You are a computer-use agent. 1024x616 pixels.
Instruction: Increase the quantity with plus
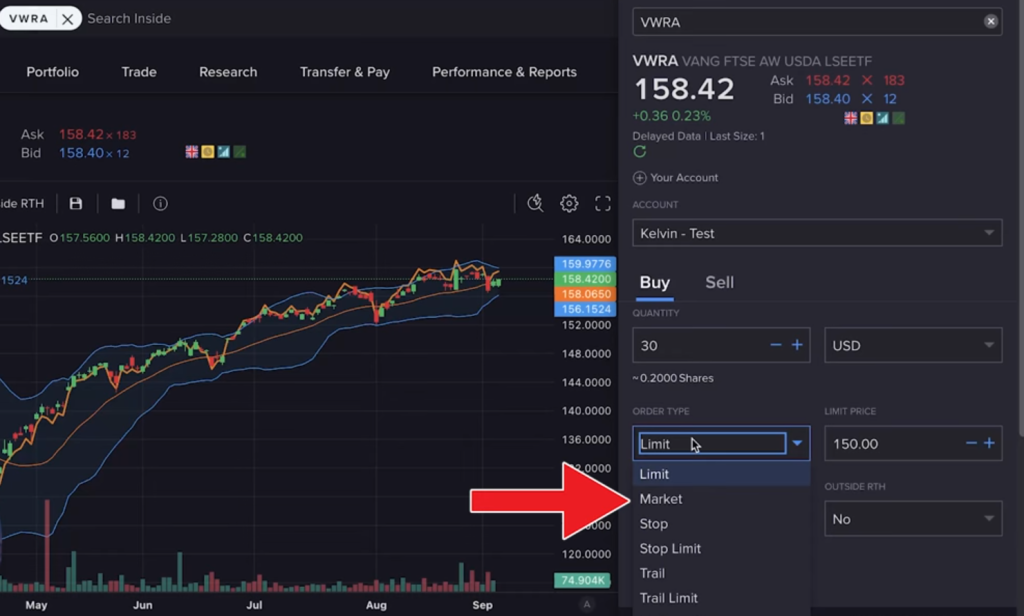(x=797, y=345)
